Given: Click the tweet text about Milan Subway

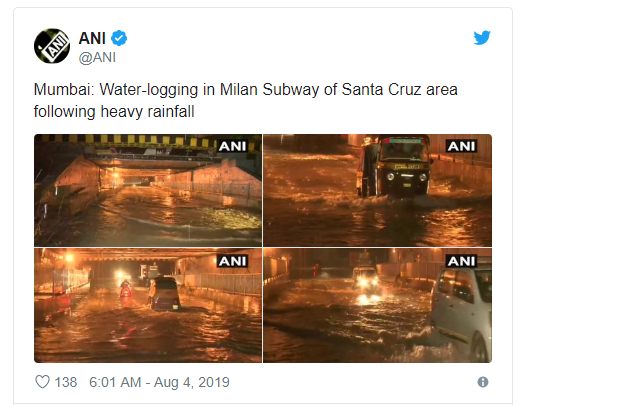Looking at the screenshot, I should click(x=245, y=100).
